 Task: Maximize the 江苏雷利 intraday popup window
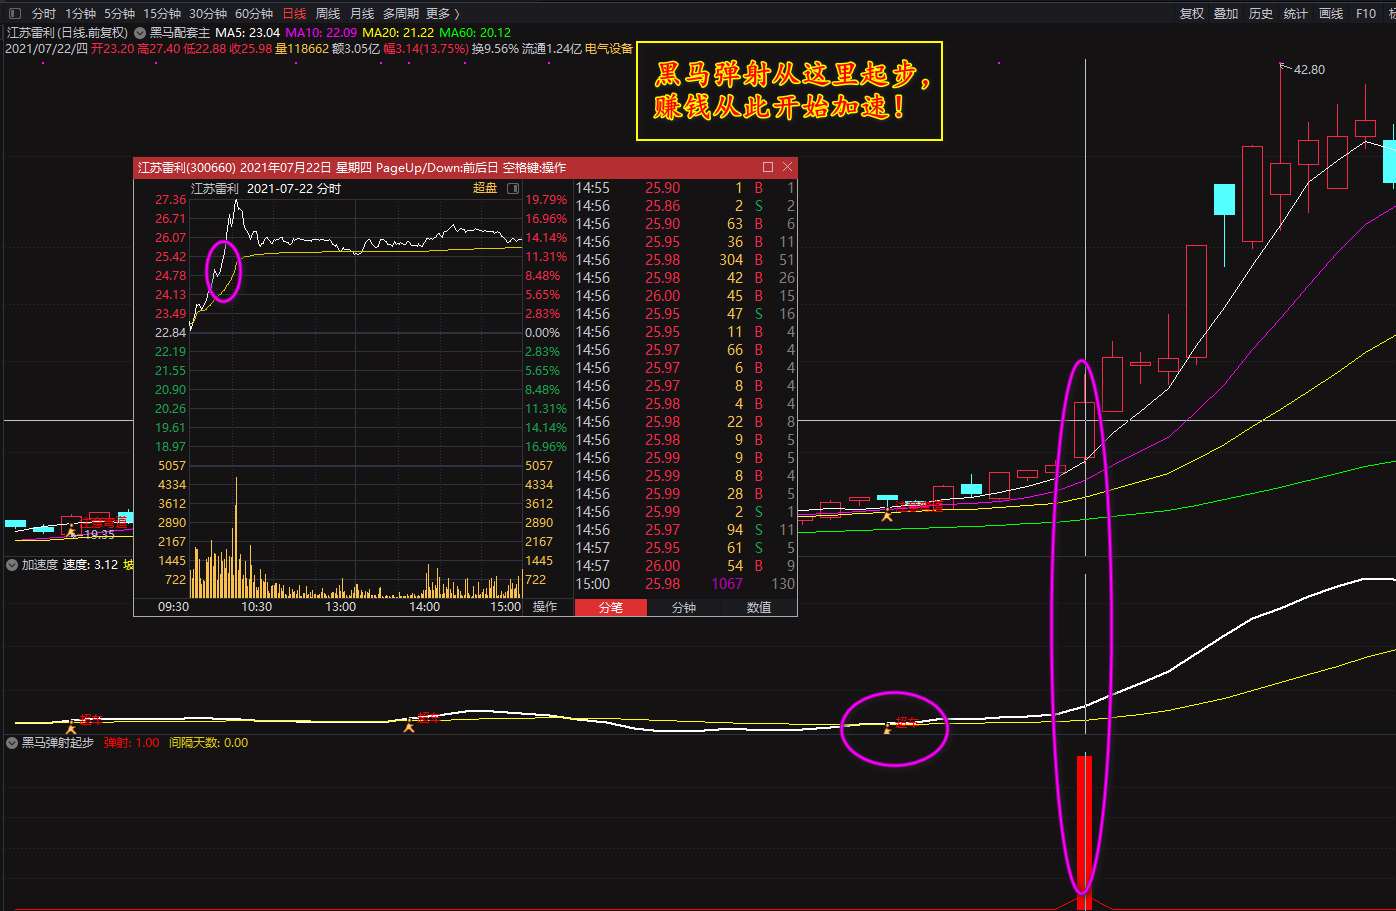pyautogui.click(x=768, y=167)
